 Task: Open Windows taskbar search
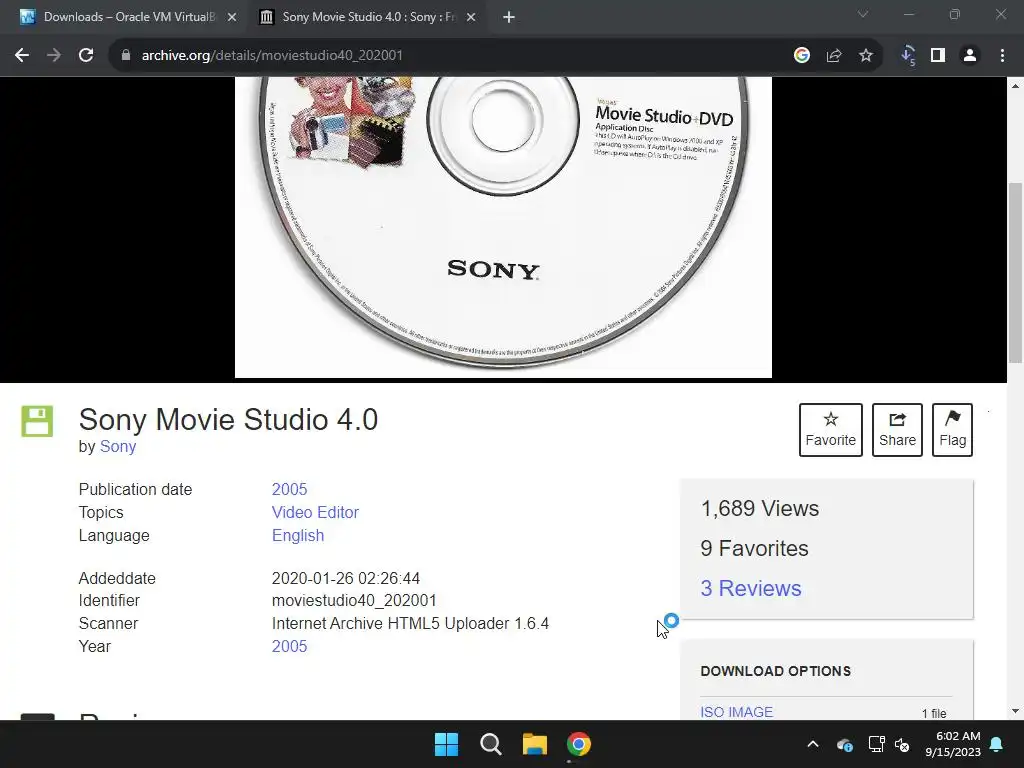pyautogui.click(x=490, y=744)
